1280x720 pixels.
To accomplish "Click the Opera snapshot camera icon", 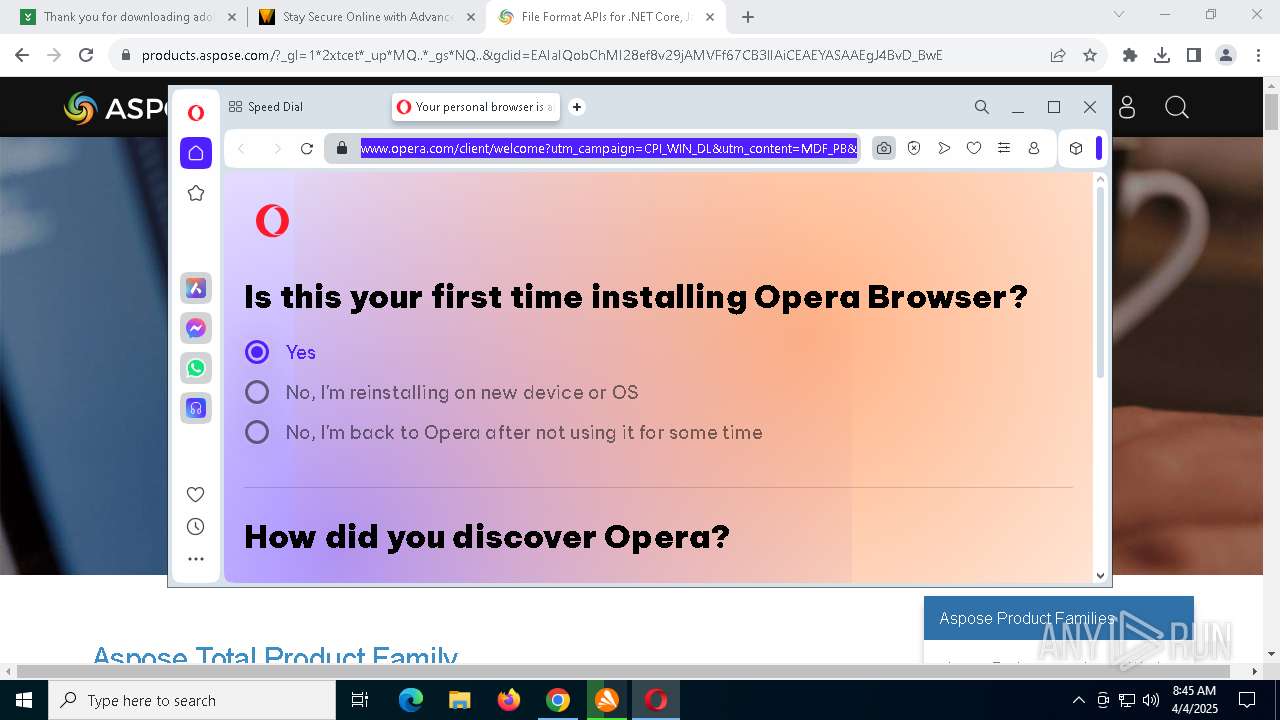I will pos(884,148).
